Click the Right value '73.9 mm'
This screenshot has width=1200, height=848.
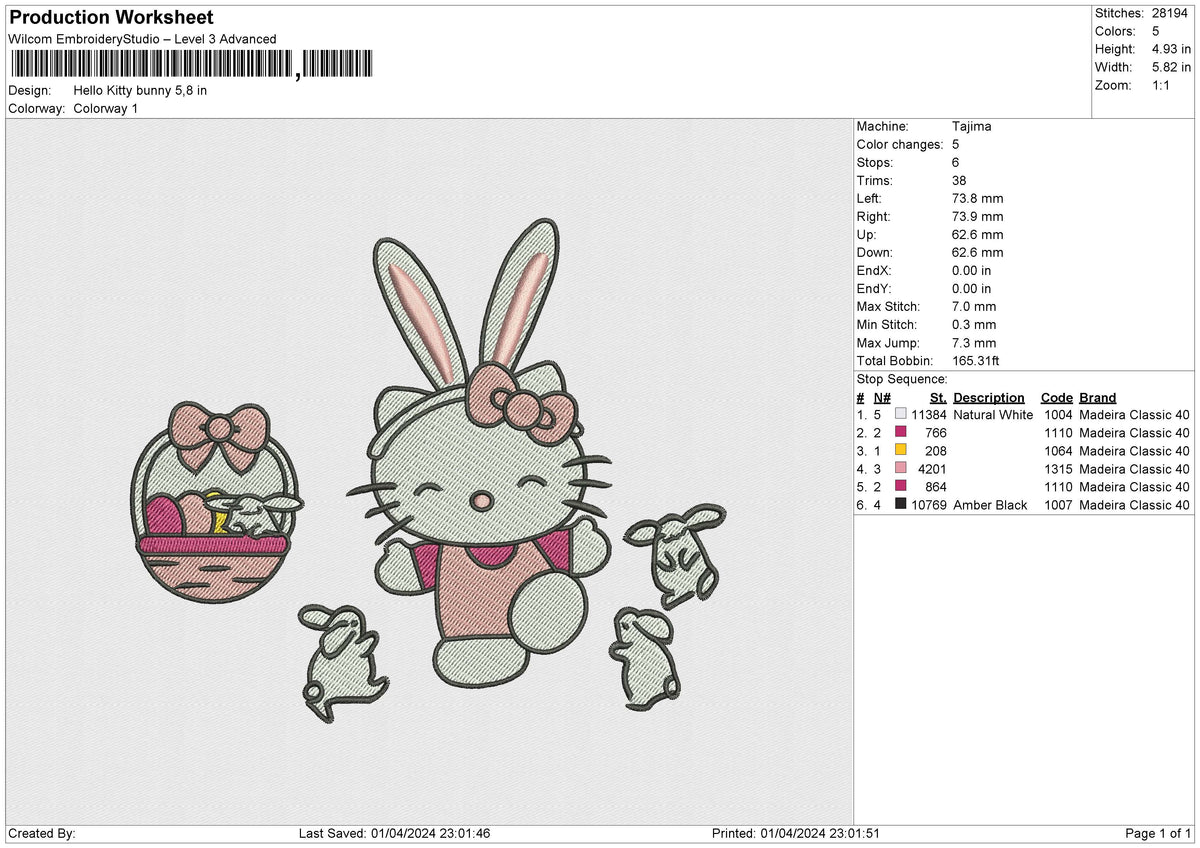coord(978,217)
